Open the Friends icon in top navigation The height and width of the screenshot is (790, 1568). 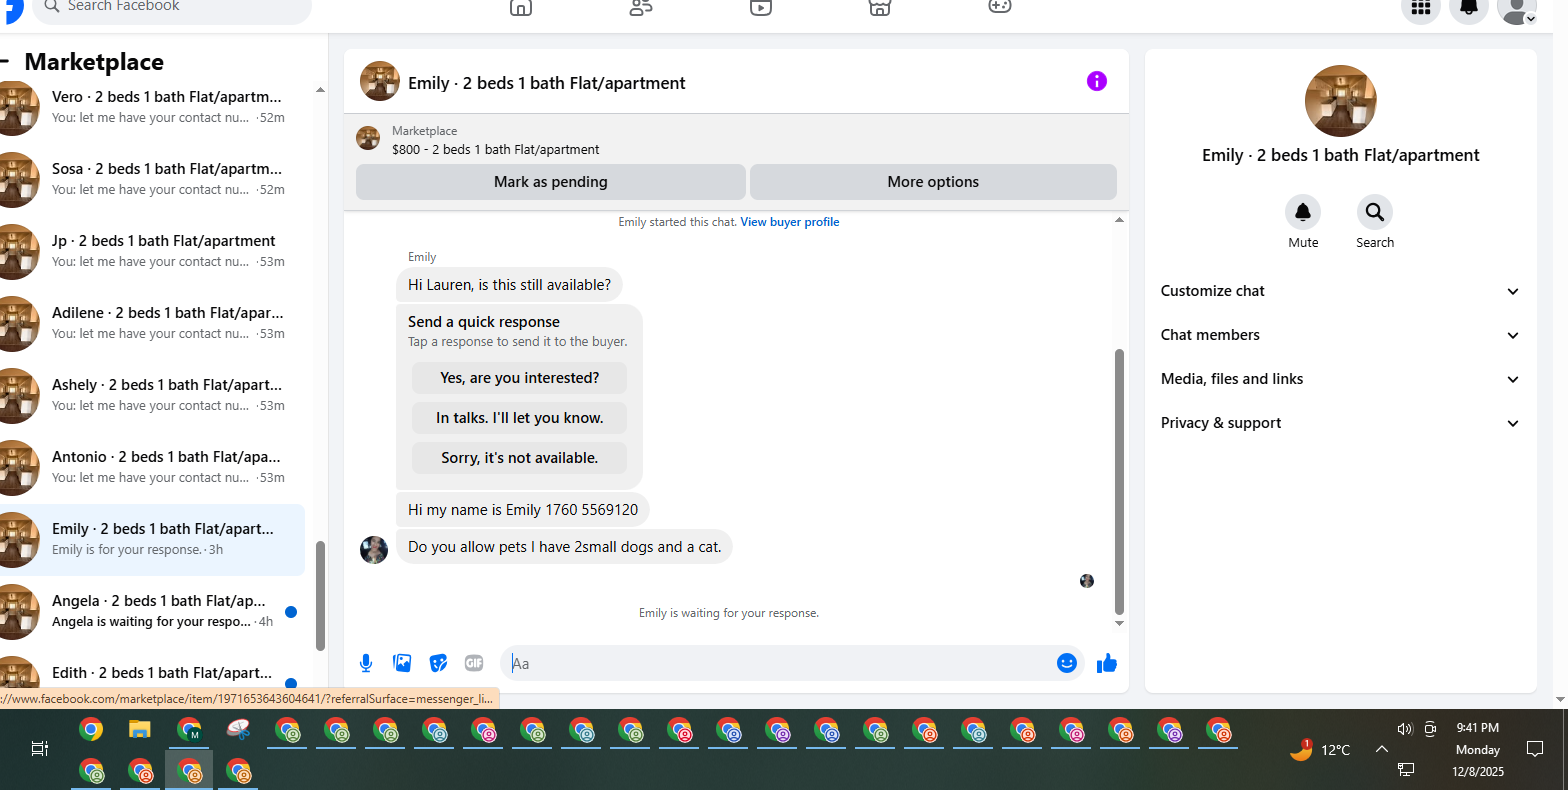coord(641,7)
